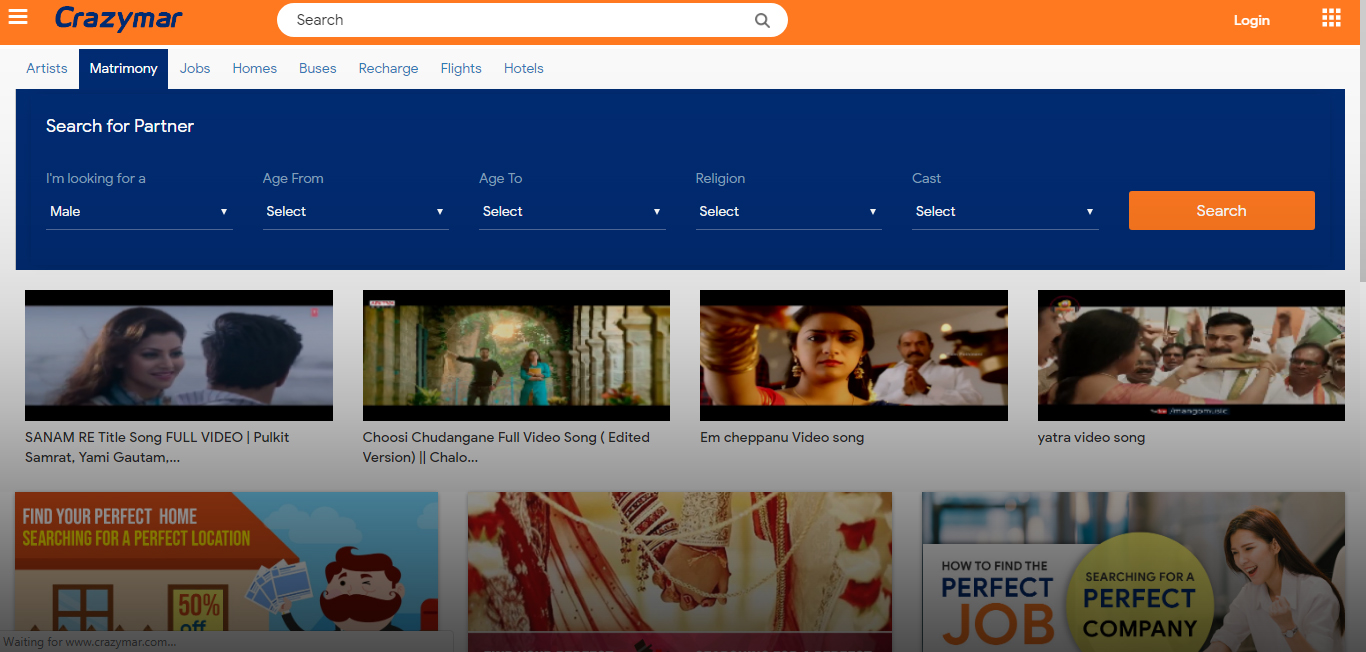Open the Flights tab

(461, 68)
